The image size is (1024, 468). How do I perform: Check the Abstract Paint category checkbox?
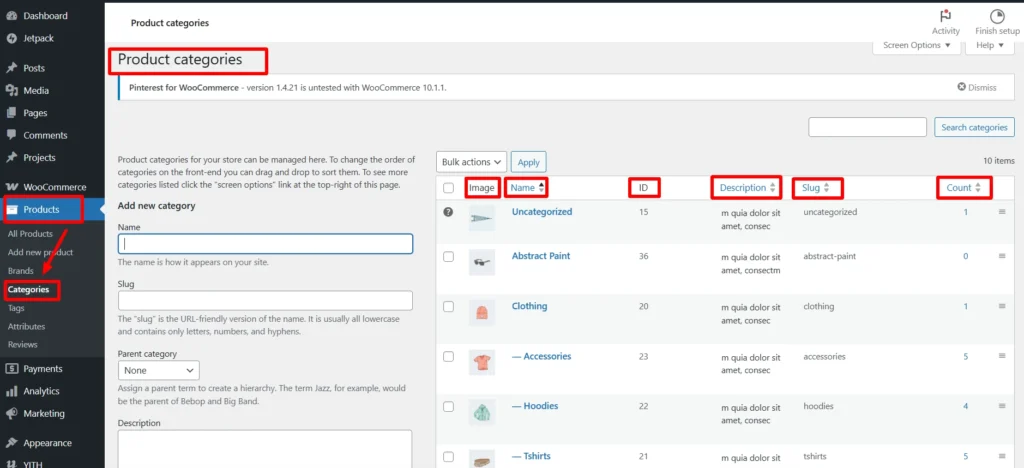448,257
